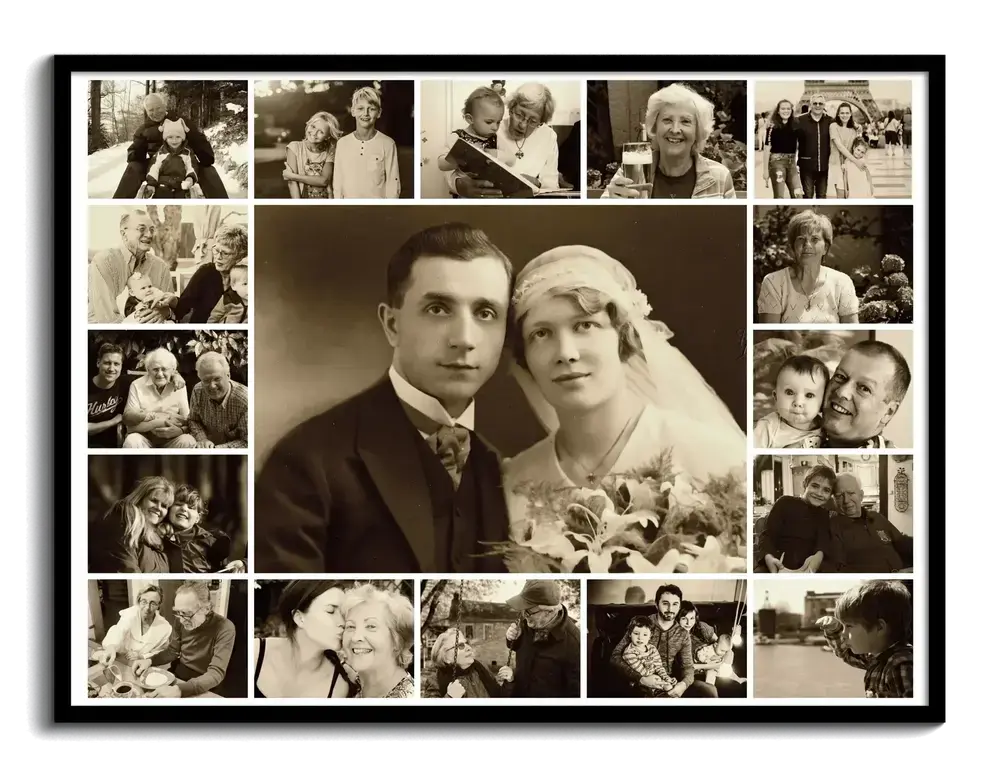This screenshot has height=777, width=1000.
Task: Select the central vintage wedding portrait
Action: pos(500,388)
